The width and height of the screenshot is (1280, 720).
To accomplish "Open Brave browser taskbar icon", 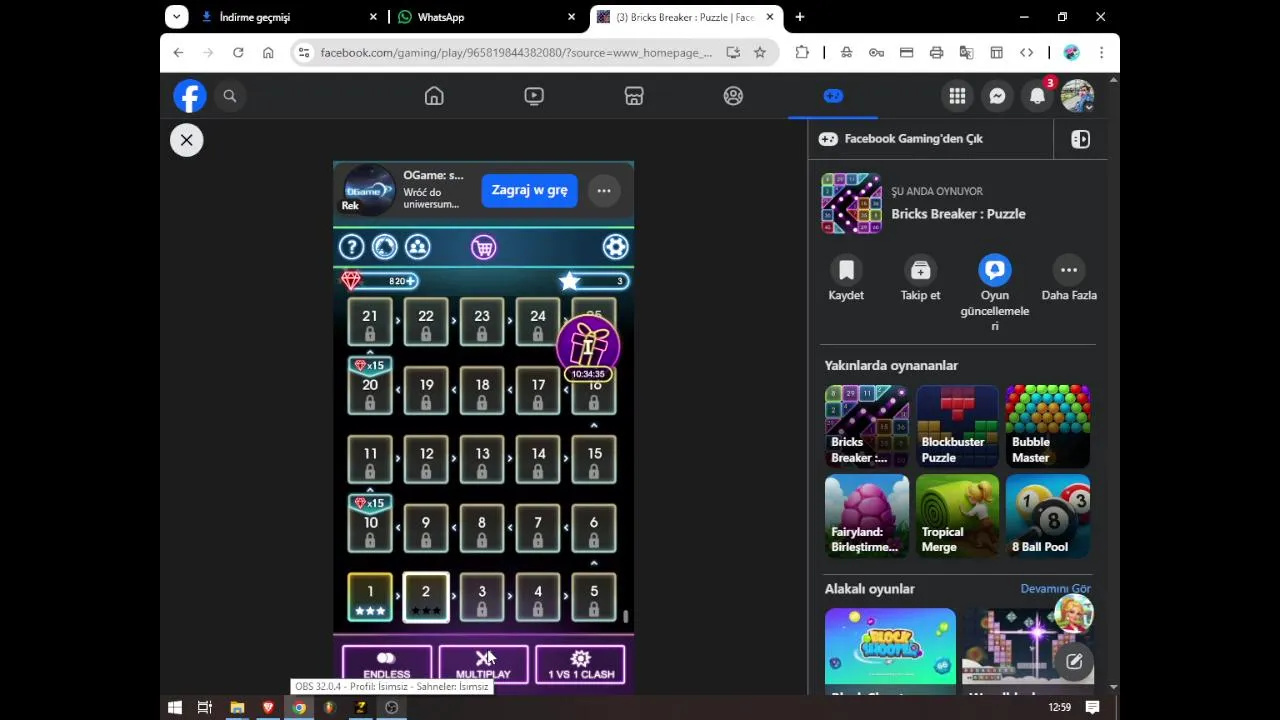I will point(268,707).
